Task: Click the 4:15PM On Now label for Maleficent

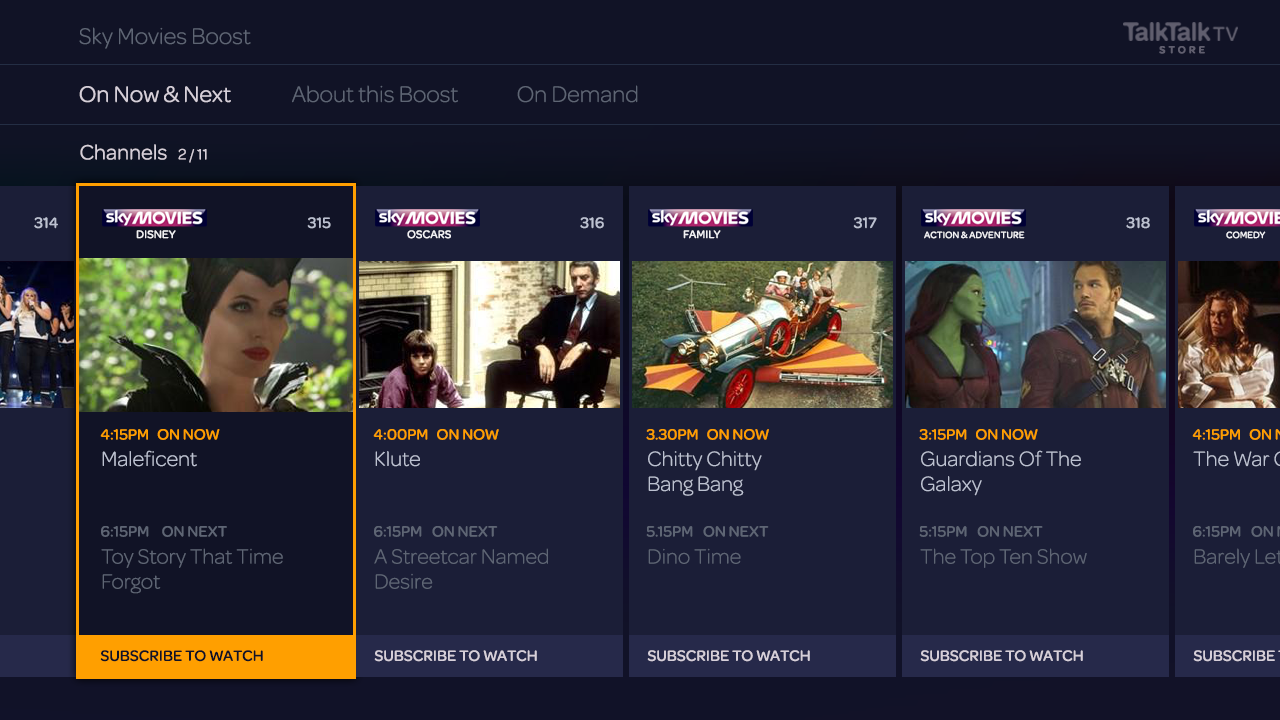Action: click(160, 435)
